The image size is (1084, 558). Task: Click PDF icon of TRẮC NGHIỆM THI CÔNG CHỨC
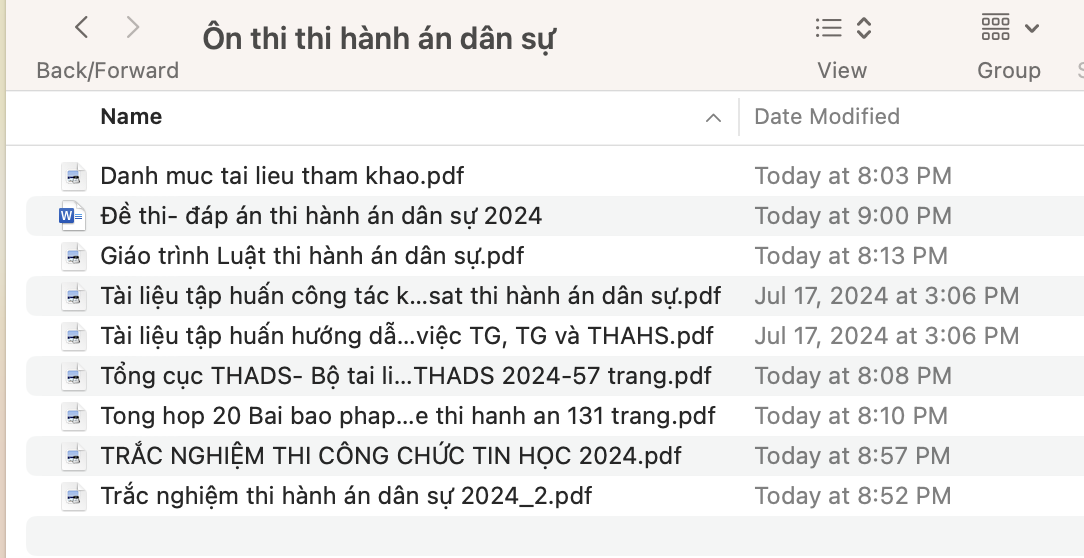(73, 457)
